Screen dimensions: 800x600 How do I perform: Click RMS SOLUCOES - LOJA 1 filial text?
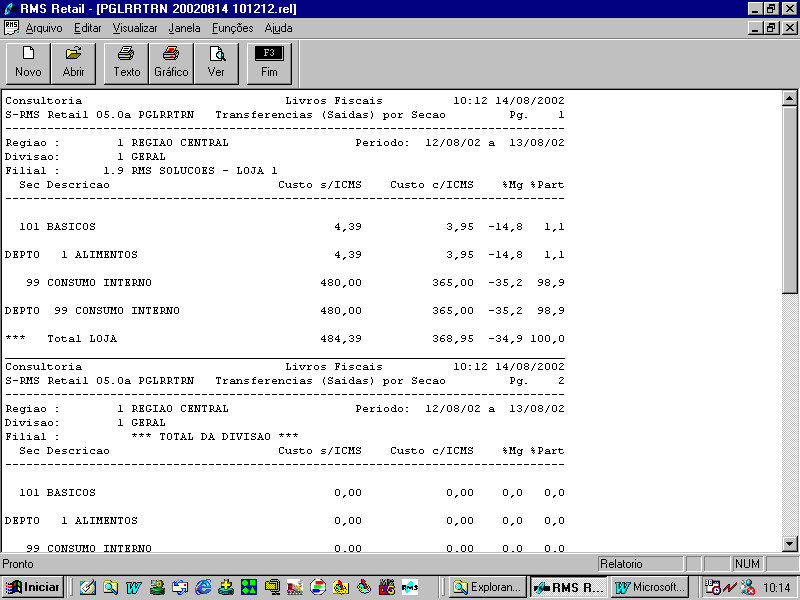[204, 171]
